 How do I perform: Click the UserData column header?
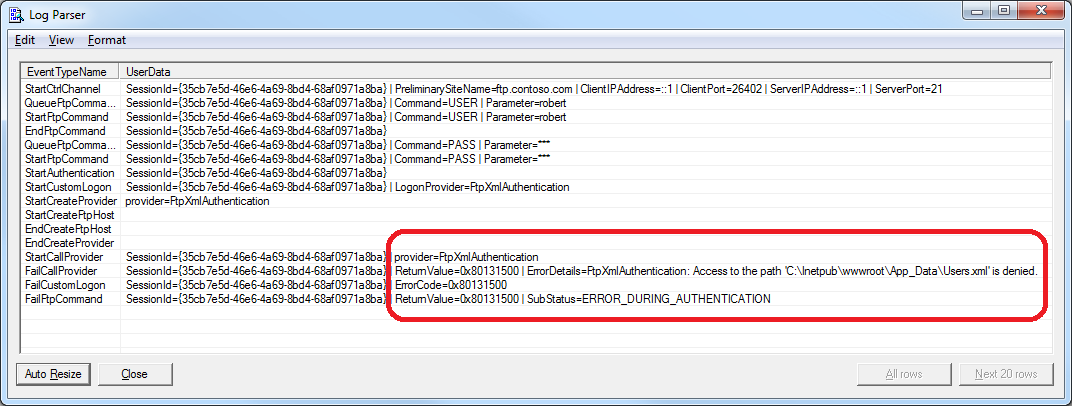click(148, 72)
